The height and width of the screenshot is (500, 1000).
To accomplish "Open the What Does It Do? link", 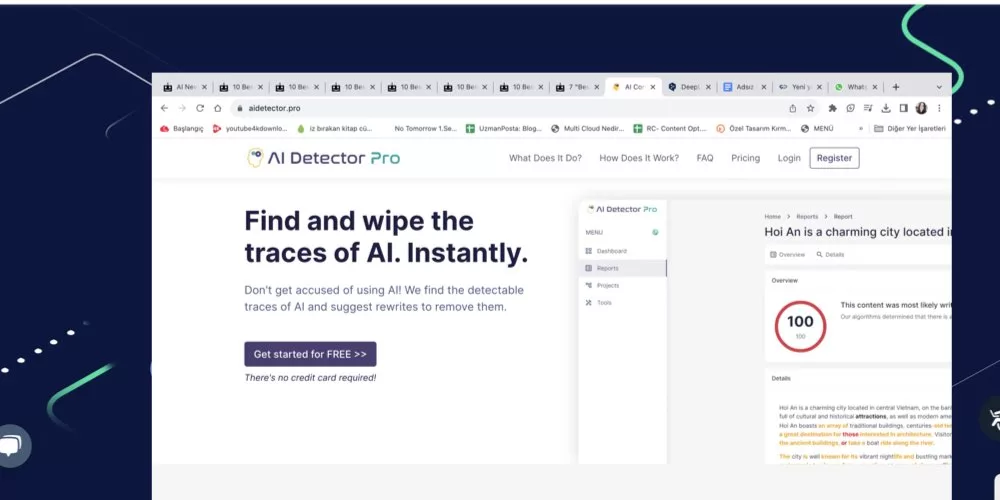I will pyautogui.click(x=545, y=158).
